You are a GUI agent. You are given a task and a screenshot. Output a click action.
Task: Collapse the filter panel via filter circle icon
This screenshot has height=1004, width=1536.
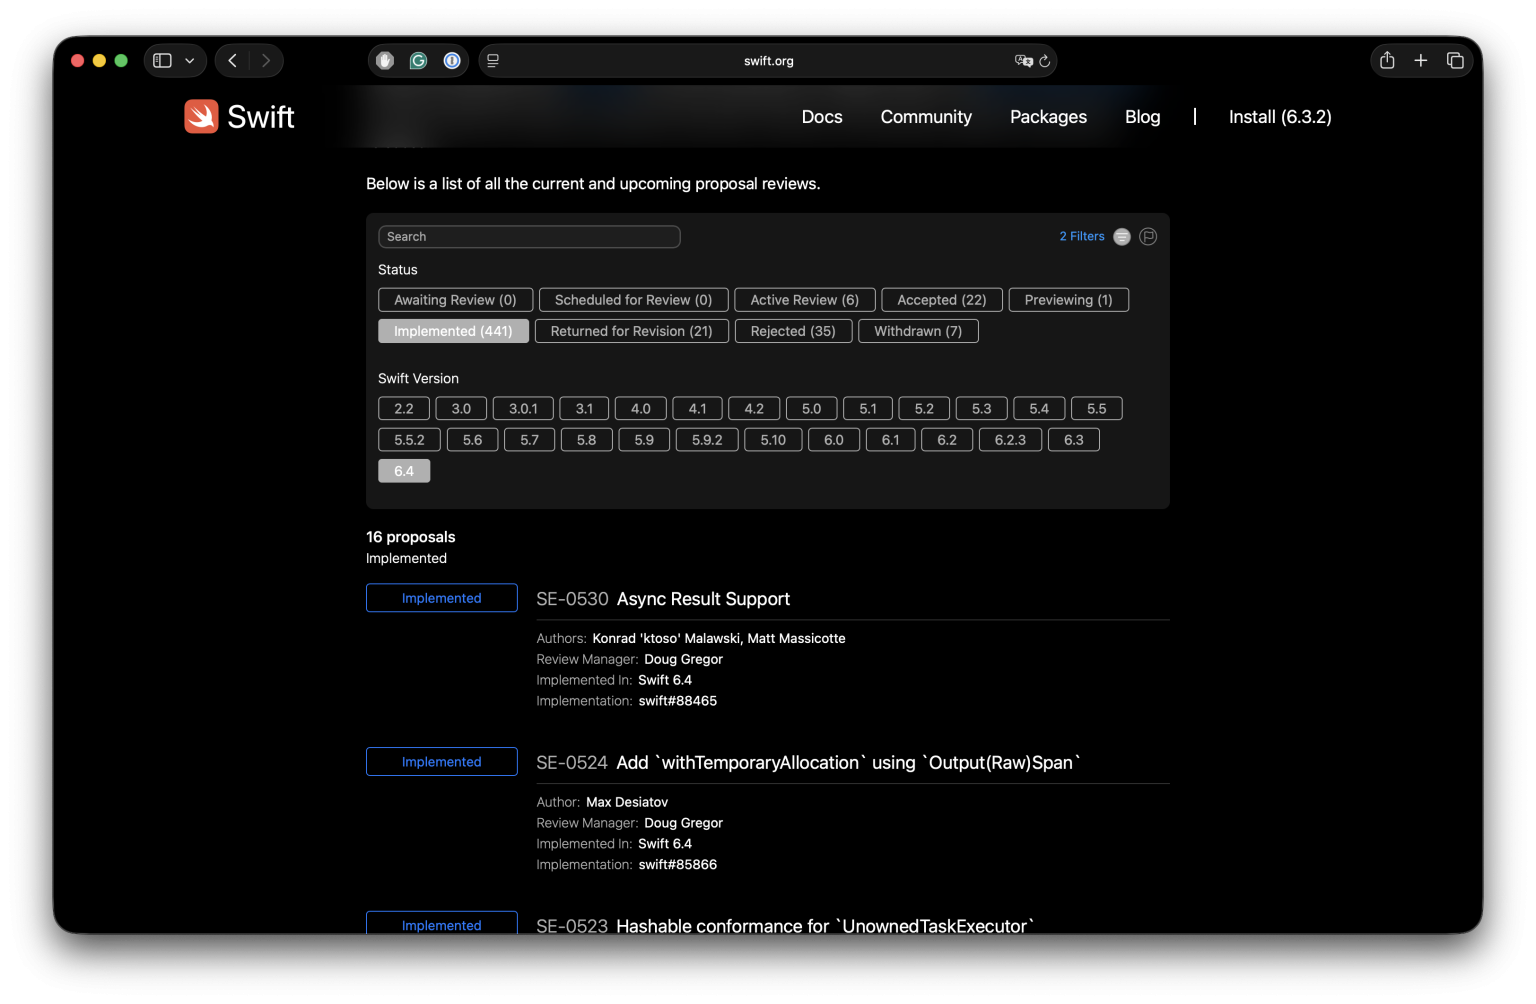[1122, 237]
